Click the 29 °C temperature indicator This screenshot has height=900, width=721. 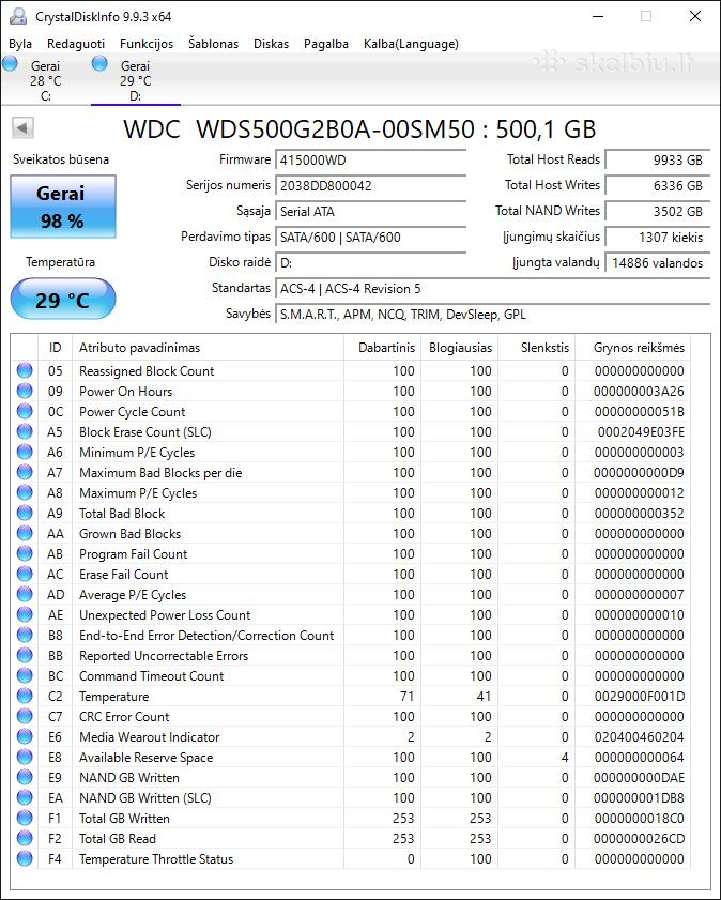[63, 299]
